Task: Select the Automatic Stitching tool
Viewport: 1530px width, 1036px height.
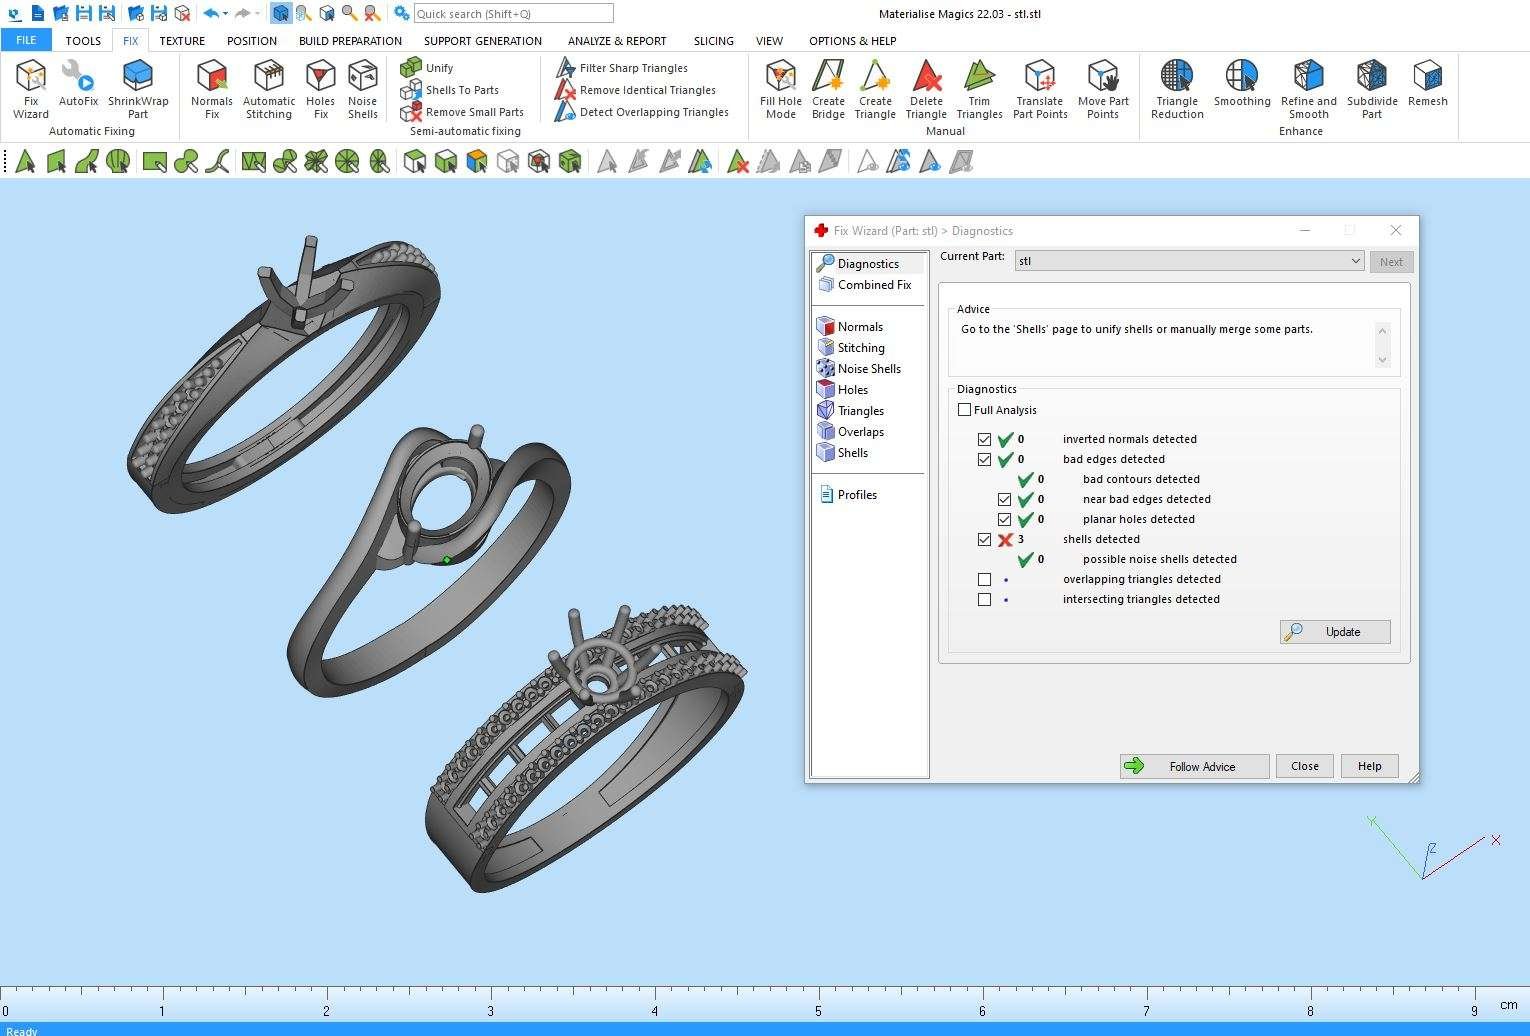Action: [269, 88]
